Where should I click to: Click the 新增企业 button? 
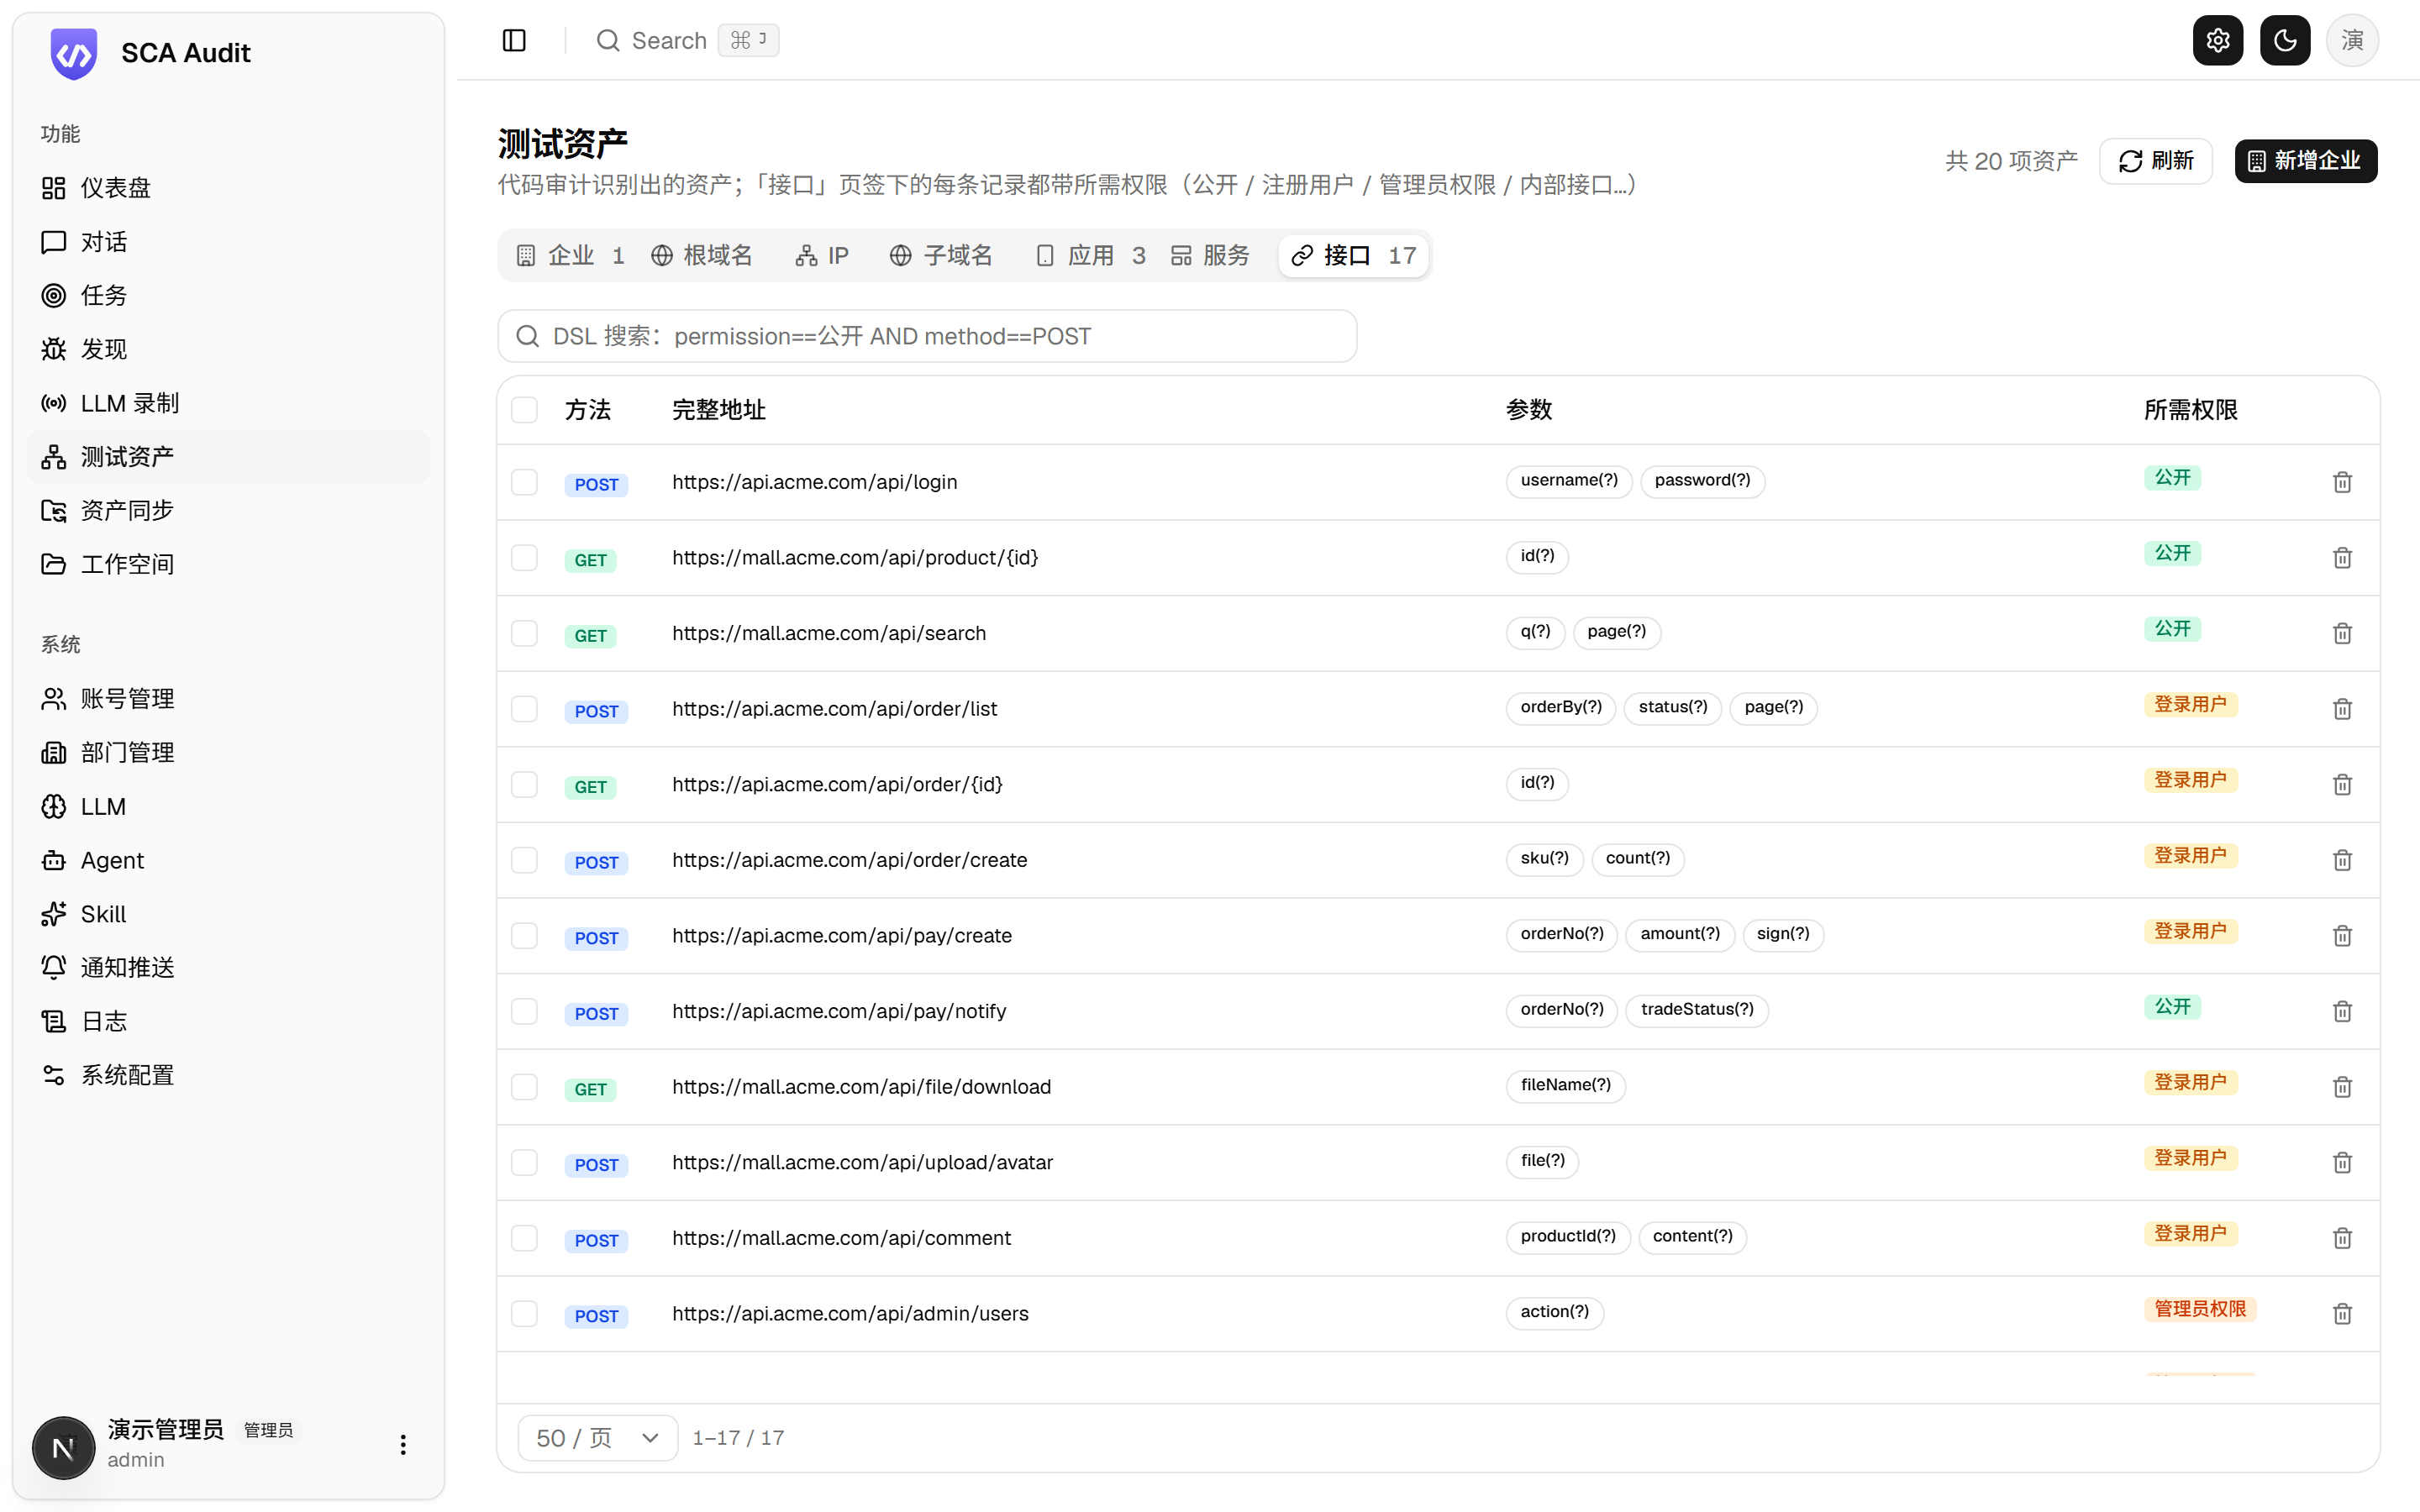point(2305,161)
